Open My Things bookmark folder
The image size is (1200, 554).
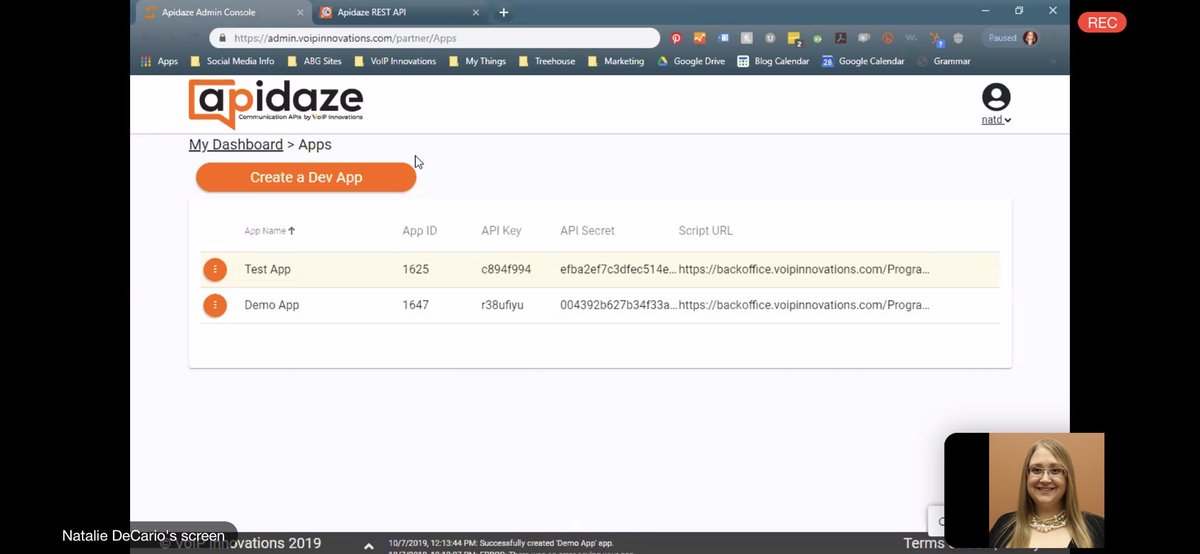click(478, 61)
